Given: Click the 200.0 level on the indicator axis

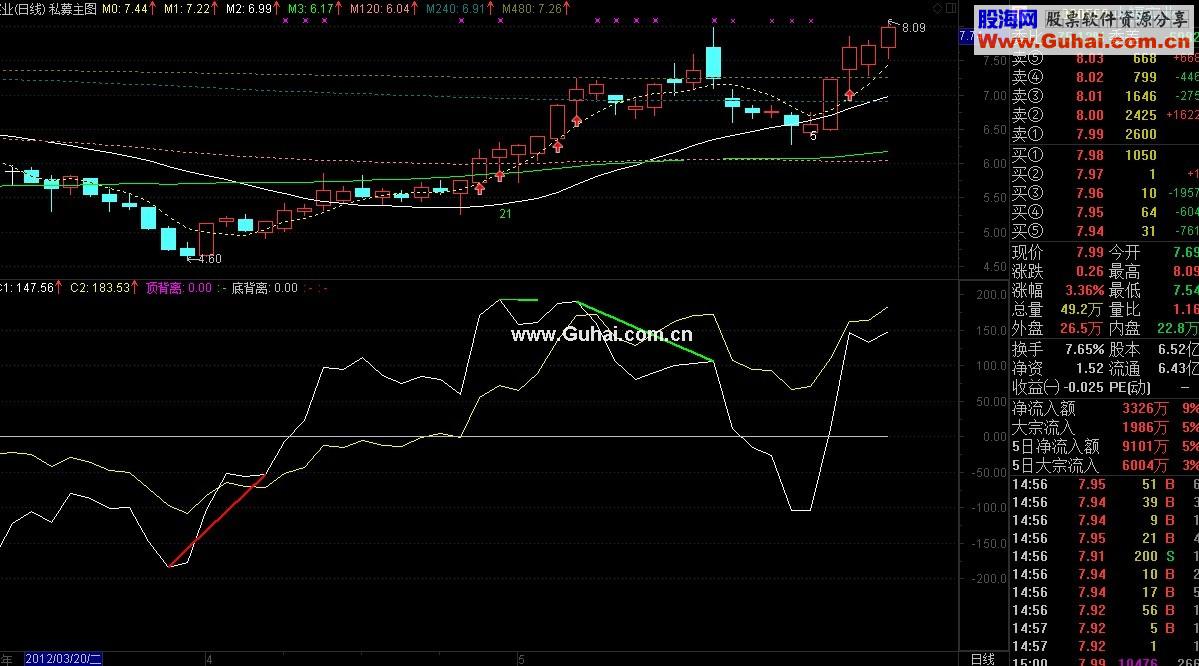Looking at the screenshot, I should point(992,295).
